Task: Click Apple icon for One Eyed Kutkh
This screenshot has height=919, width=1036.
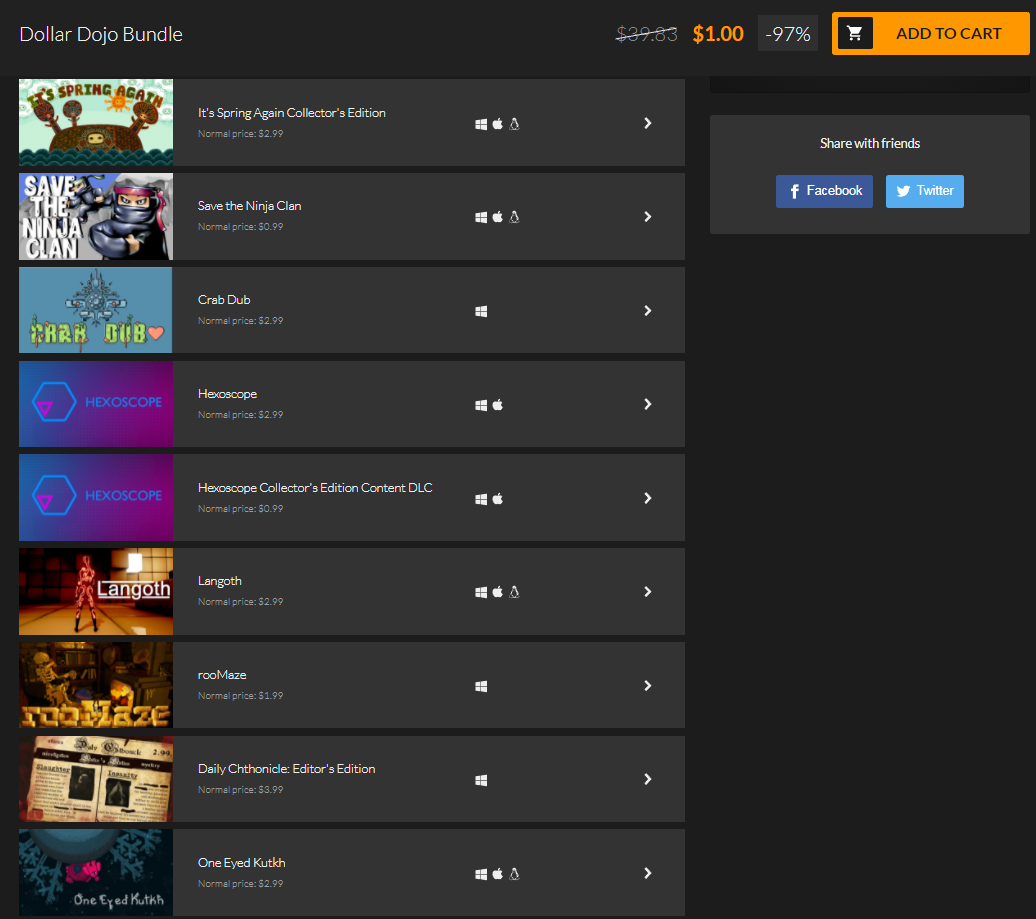Action: tap(498, 873)
